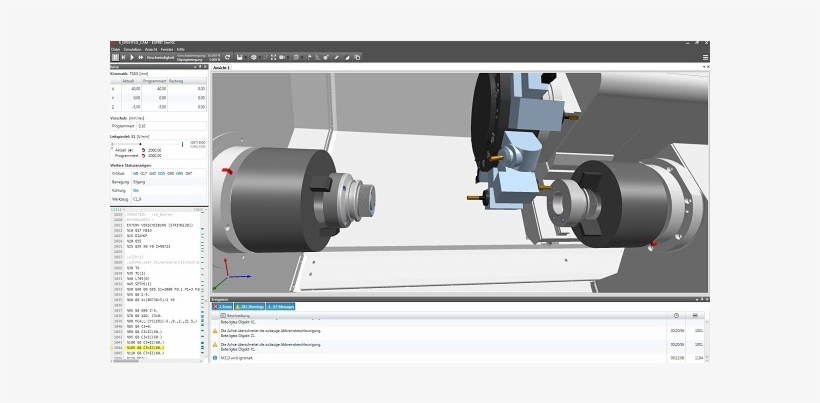
Task: Open the Simulation menu
Action: tap(131, 49)
